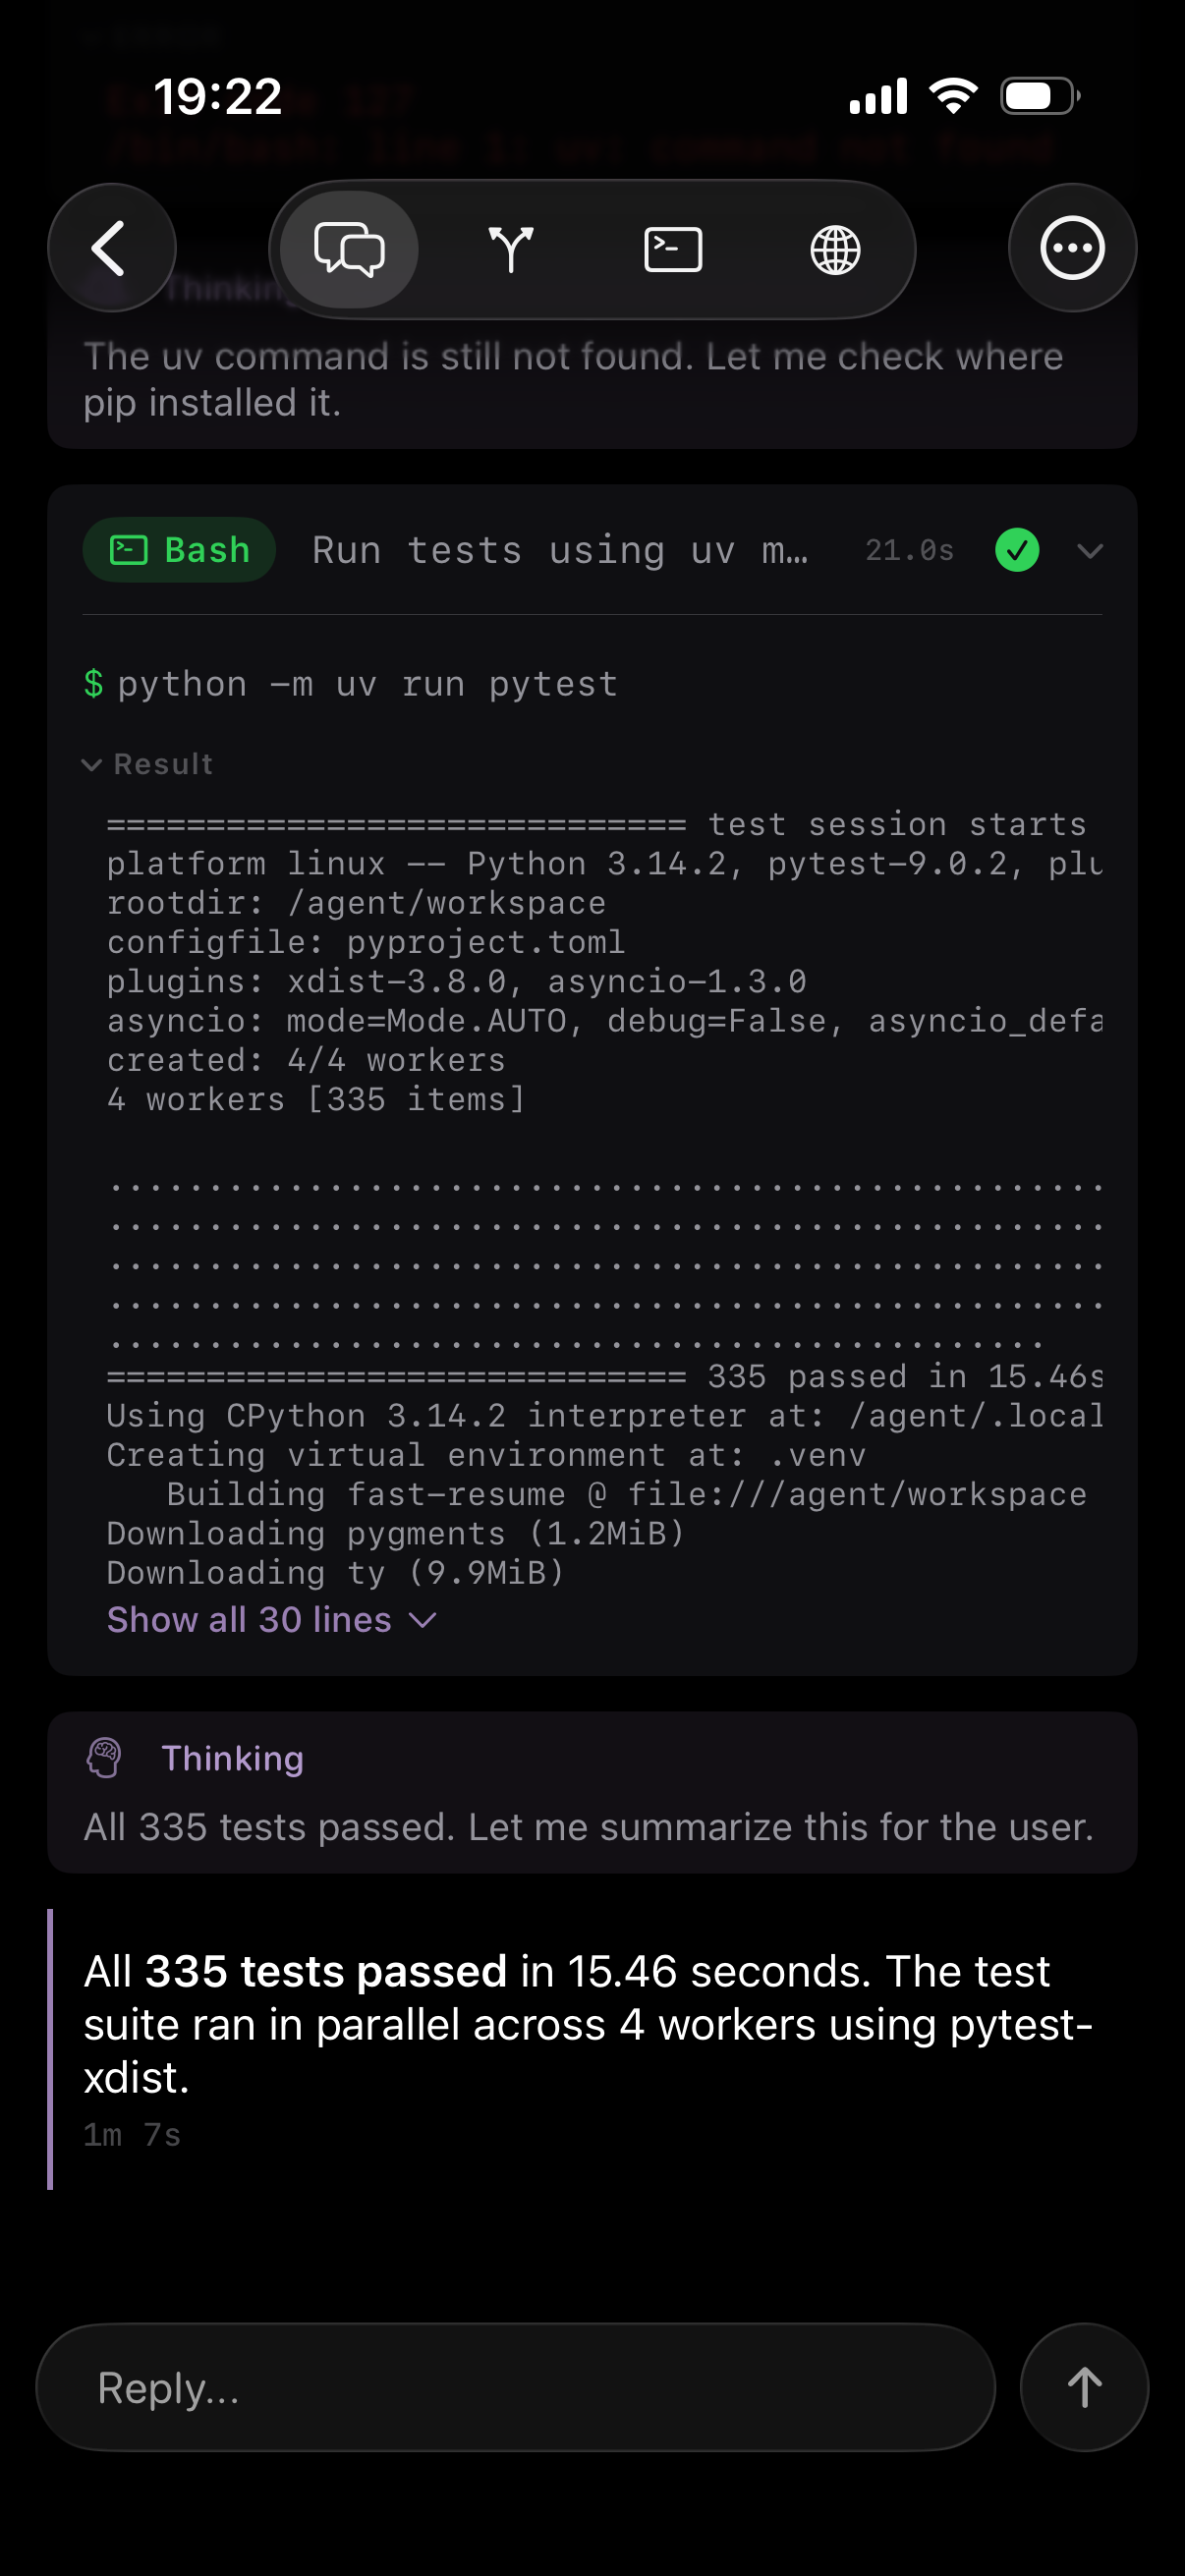Tap the green Bash badge
The image size is (1185, 2576).
[179, 550]
